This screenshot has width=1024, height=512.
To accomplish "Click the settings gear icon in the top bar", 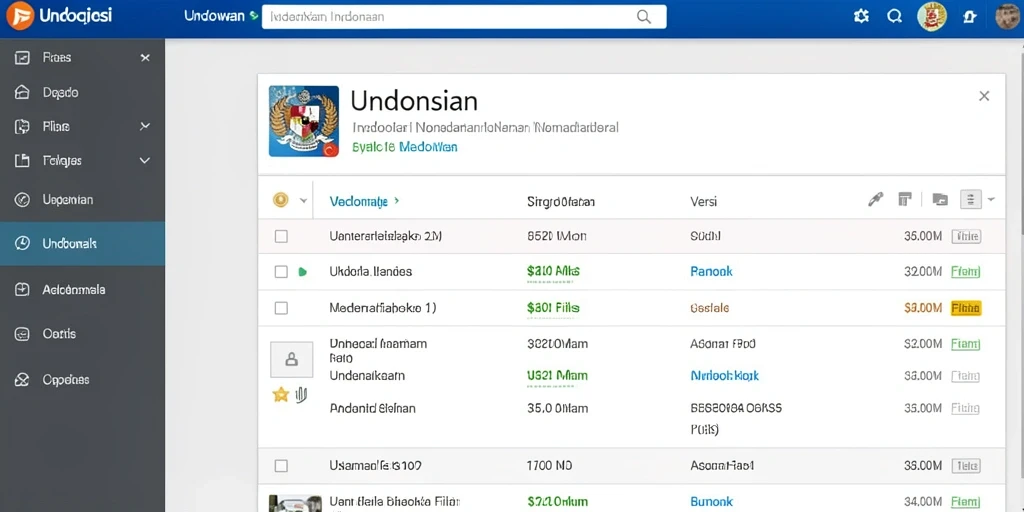I will [x=861, y=16].
